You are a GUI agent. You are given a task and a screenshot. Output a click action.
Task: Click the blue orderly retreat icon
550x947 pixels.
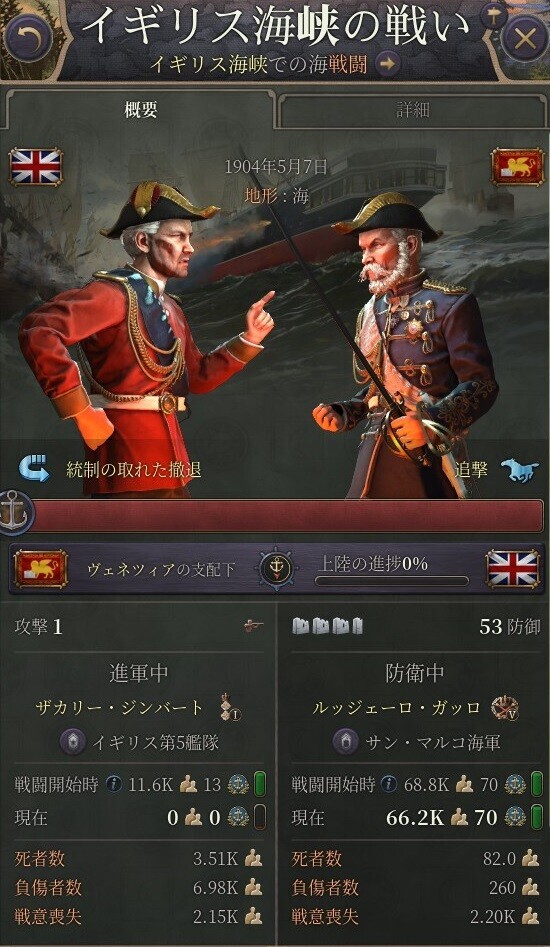(33, 469)
